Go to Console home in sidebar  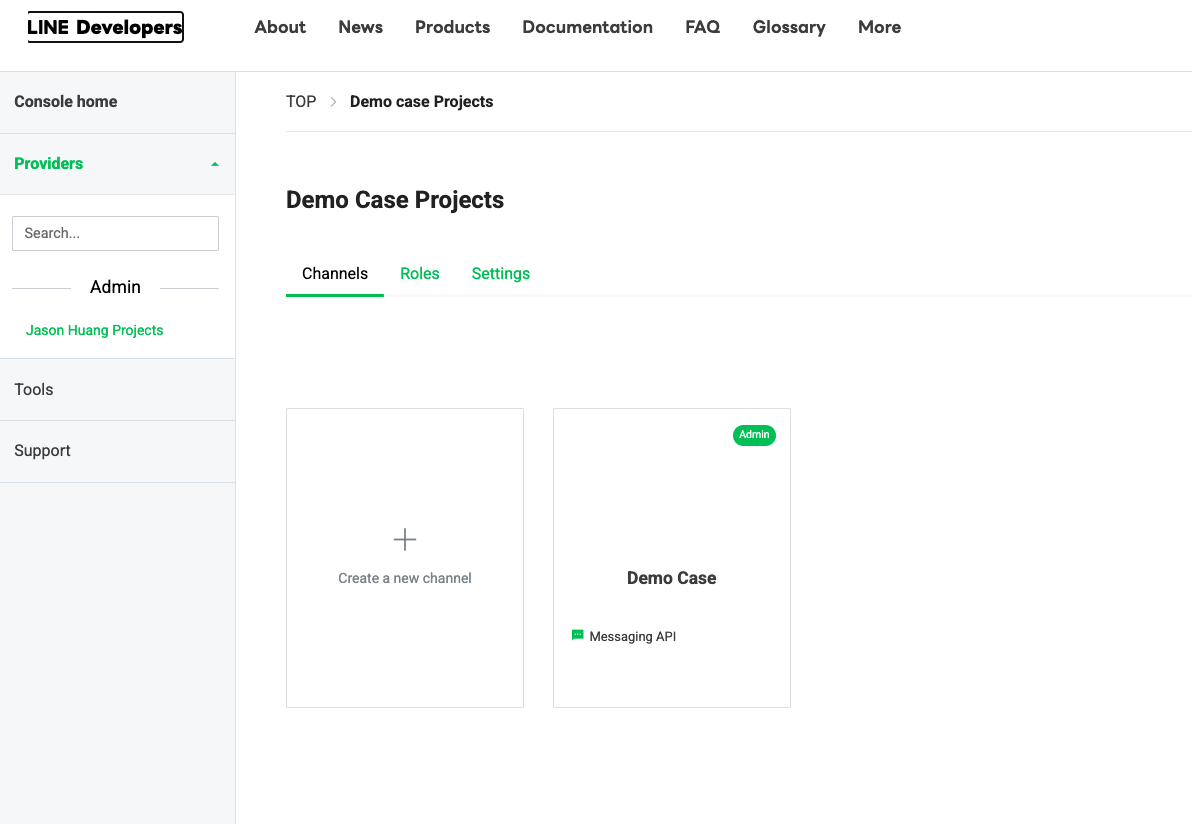point(66,102)
